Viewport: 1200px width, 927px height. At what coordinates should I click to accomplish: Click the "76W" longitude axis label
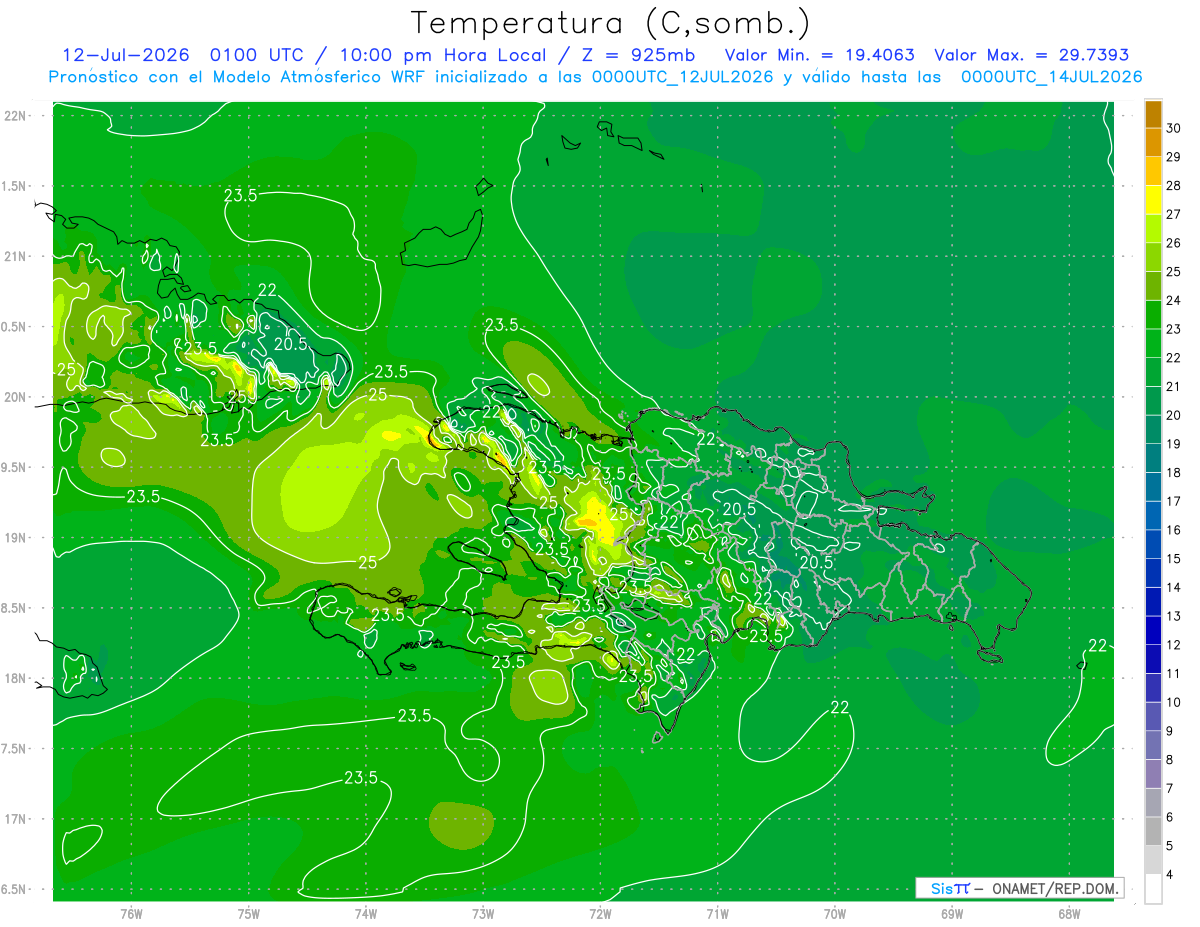pos(131,914)
